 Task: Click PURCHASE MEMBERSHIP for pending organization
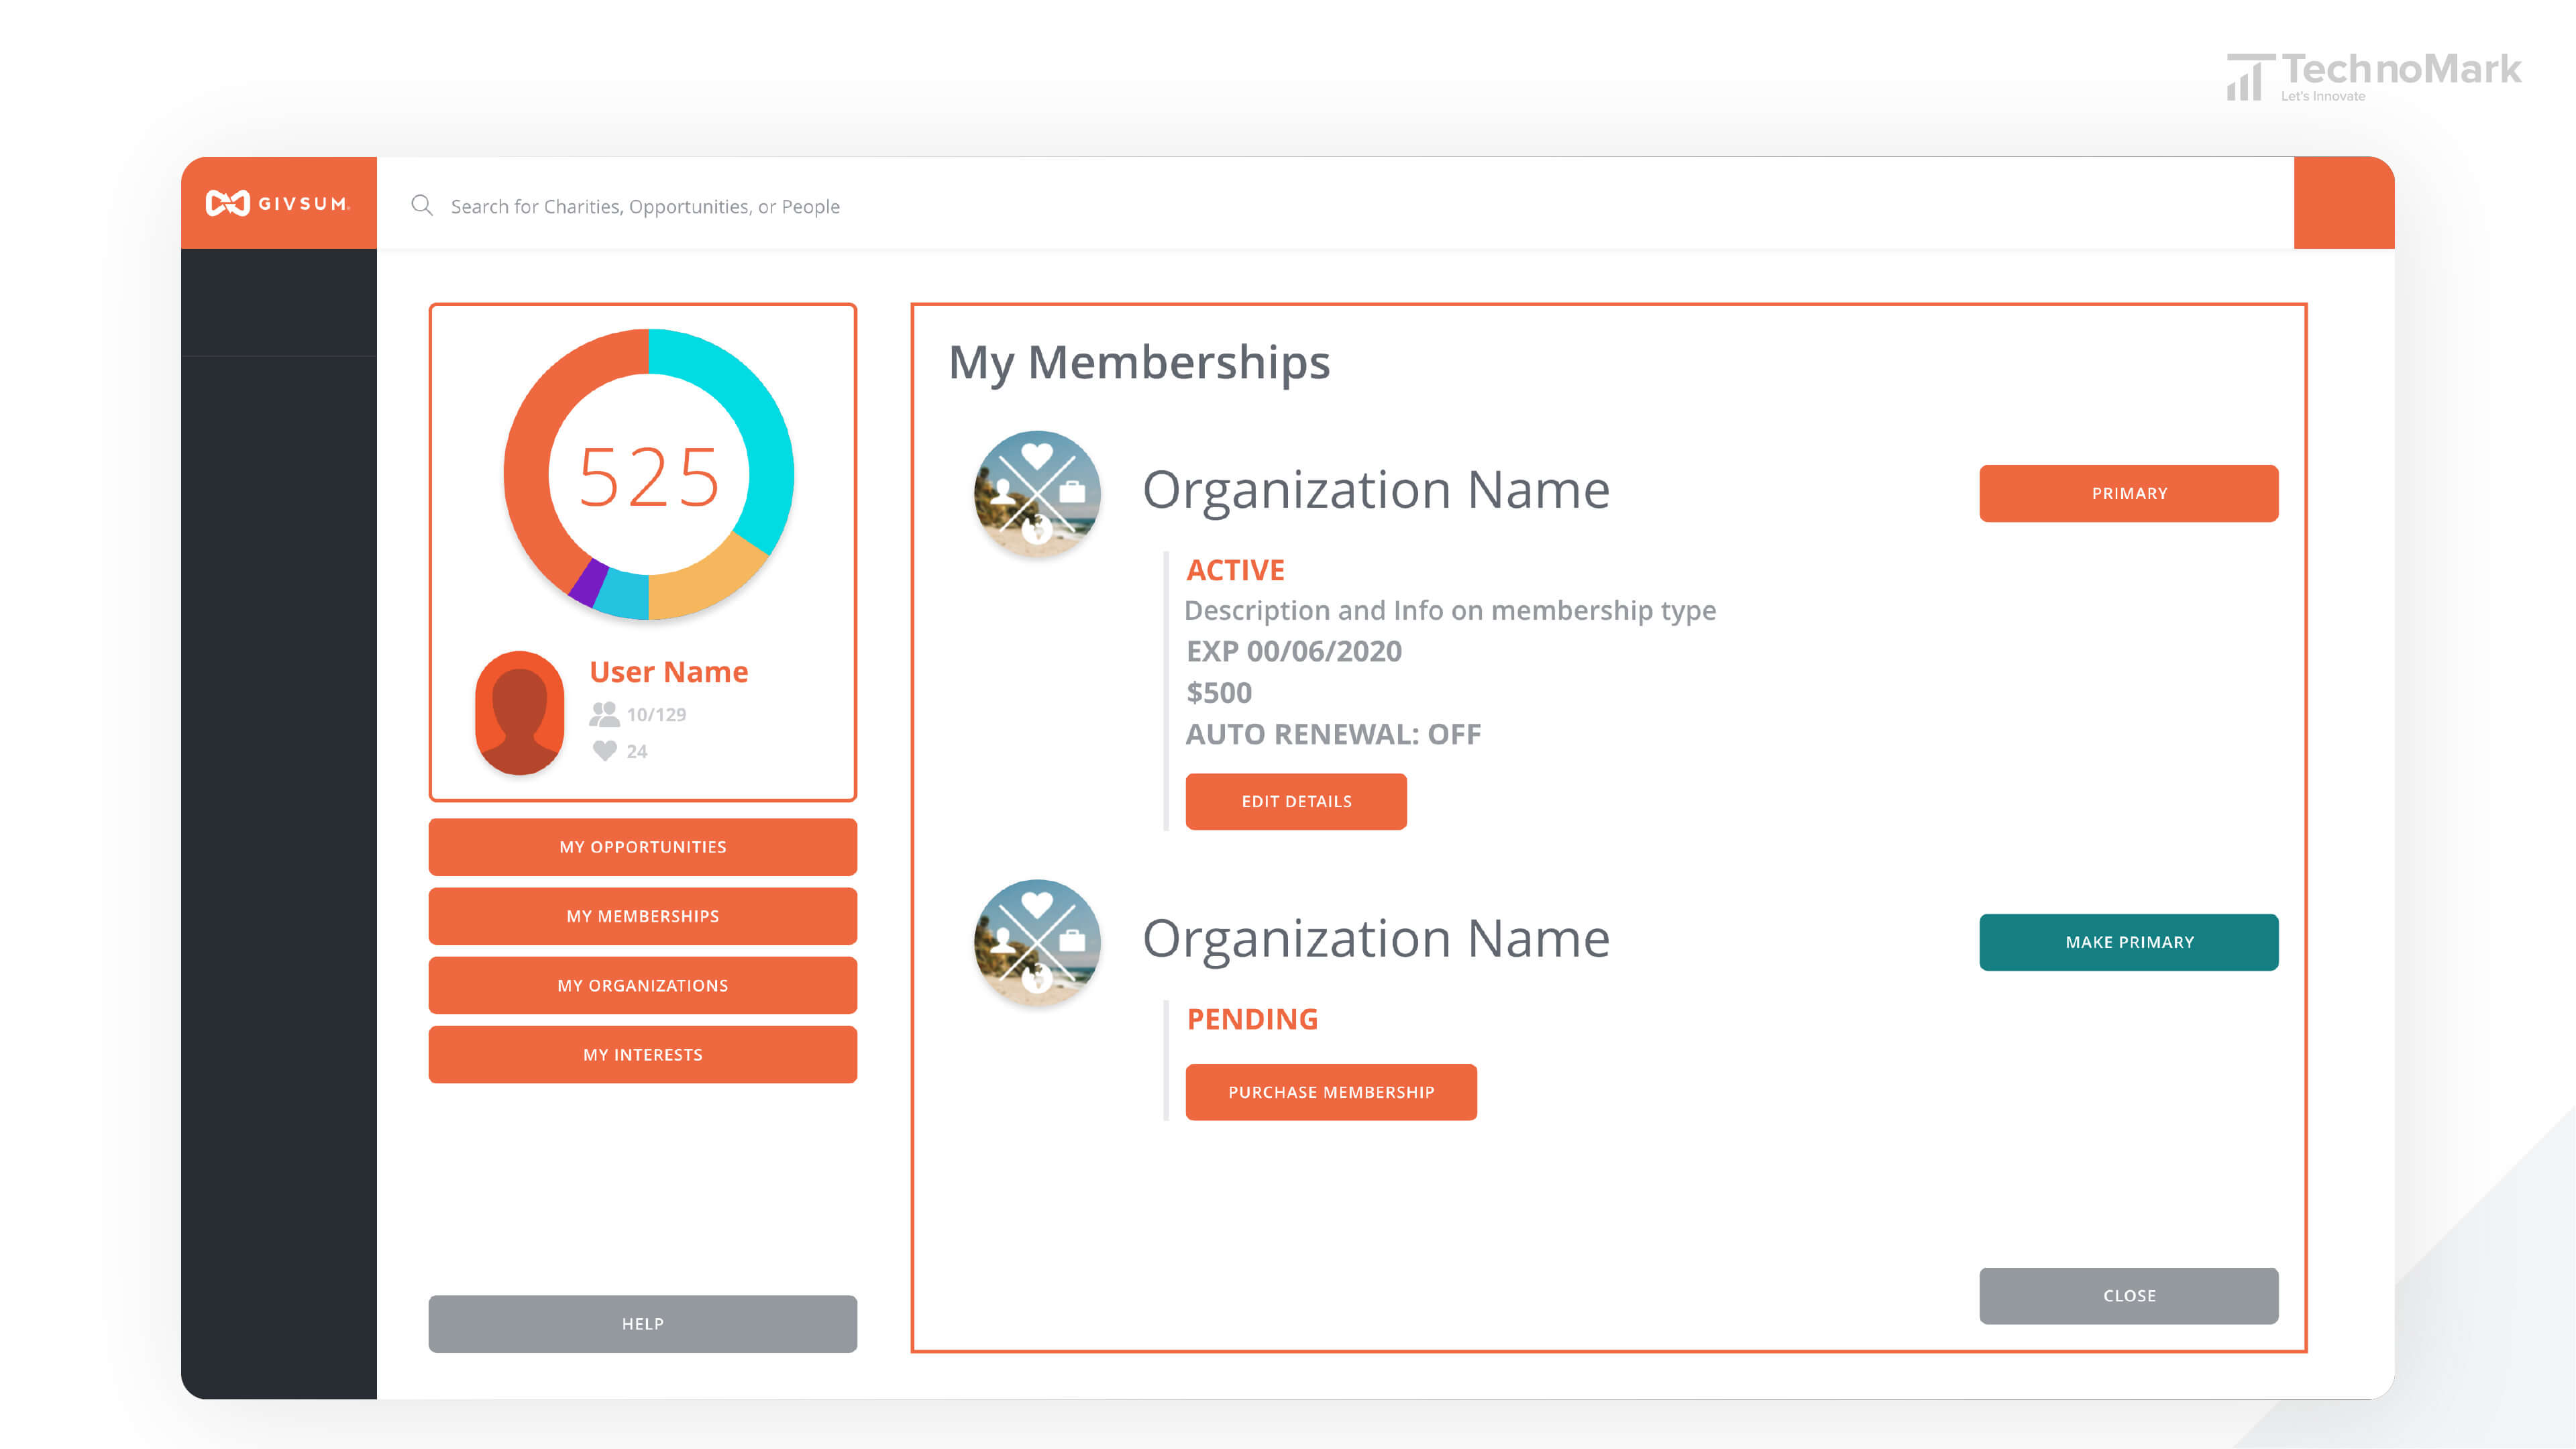pos(1330,1091)
